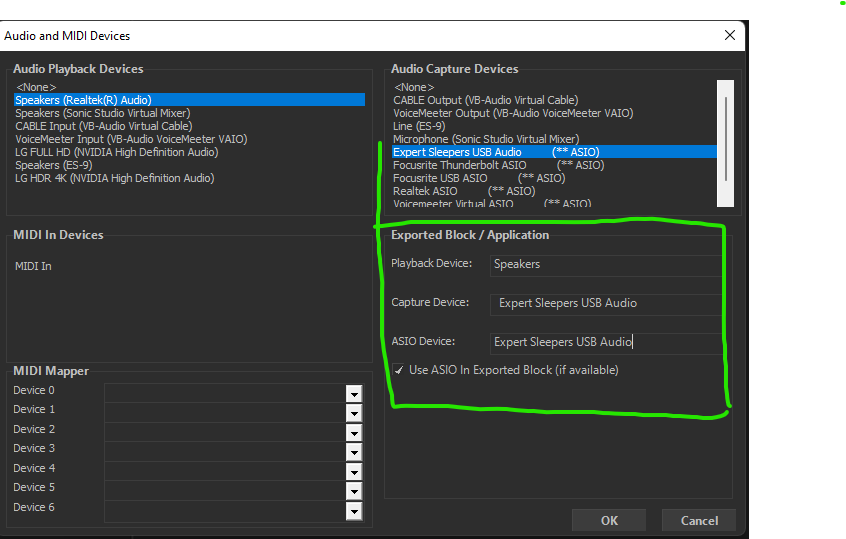Click the Playback Device input field

coord(606,265)
